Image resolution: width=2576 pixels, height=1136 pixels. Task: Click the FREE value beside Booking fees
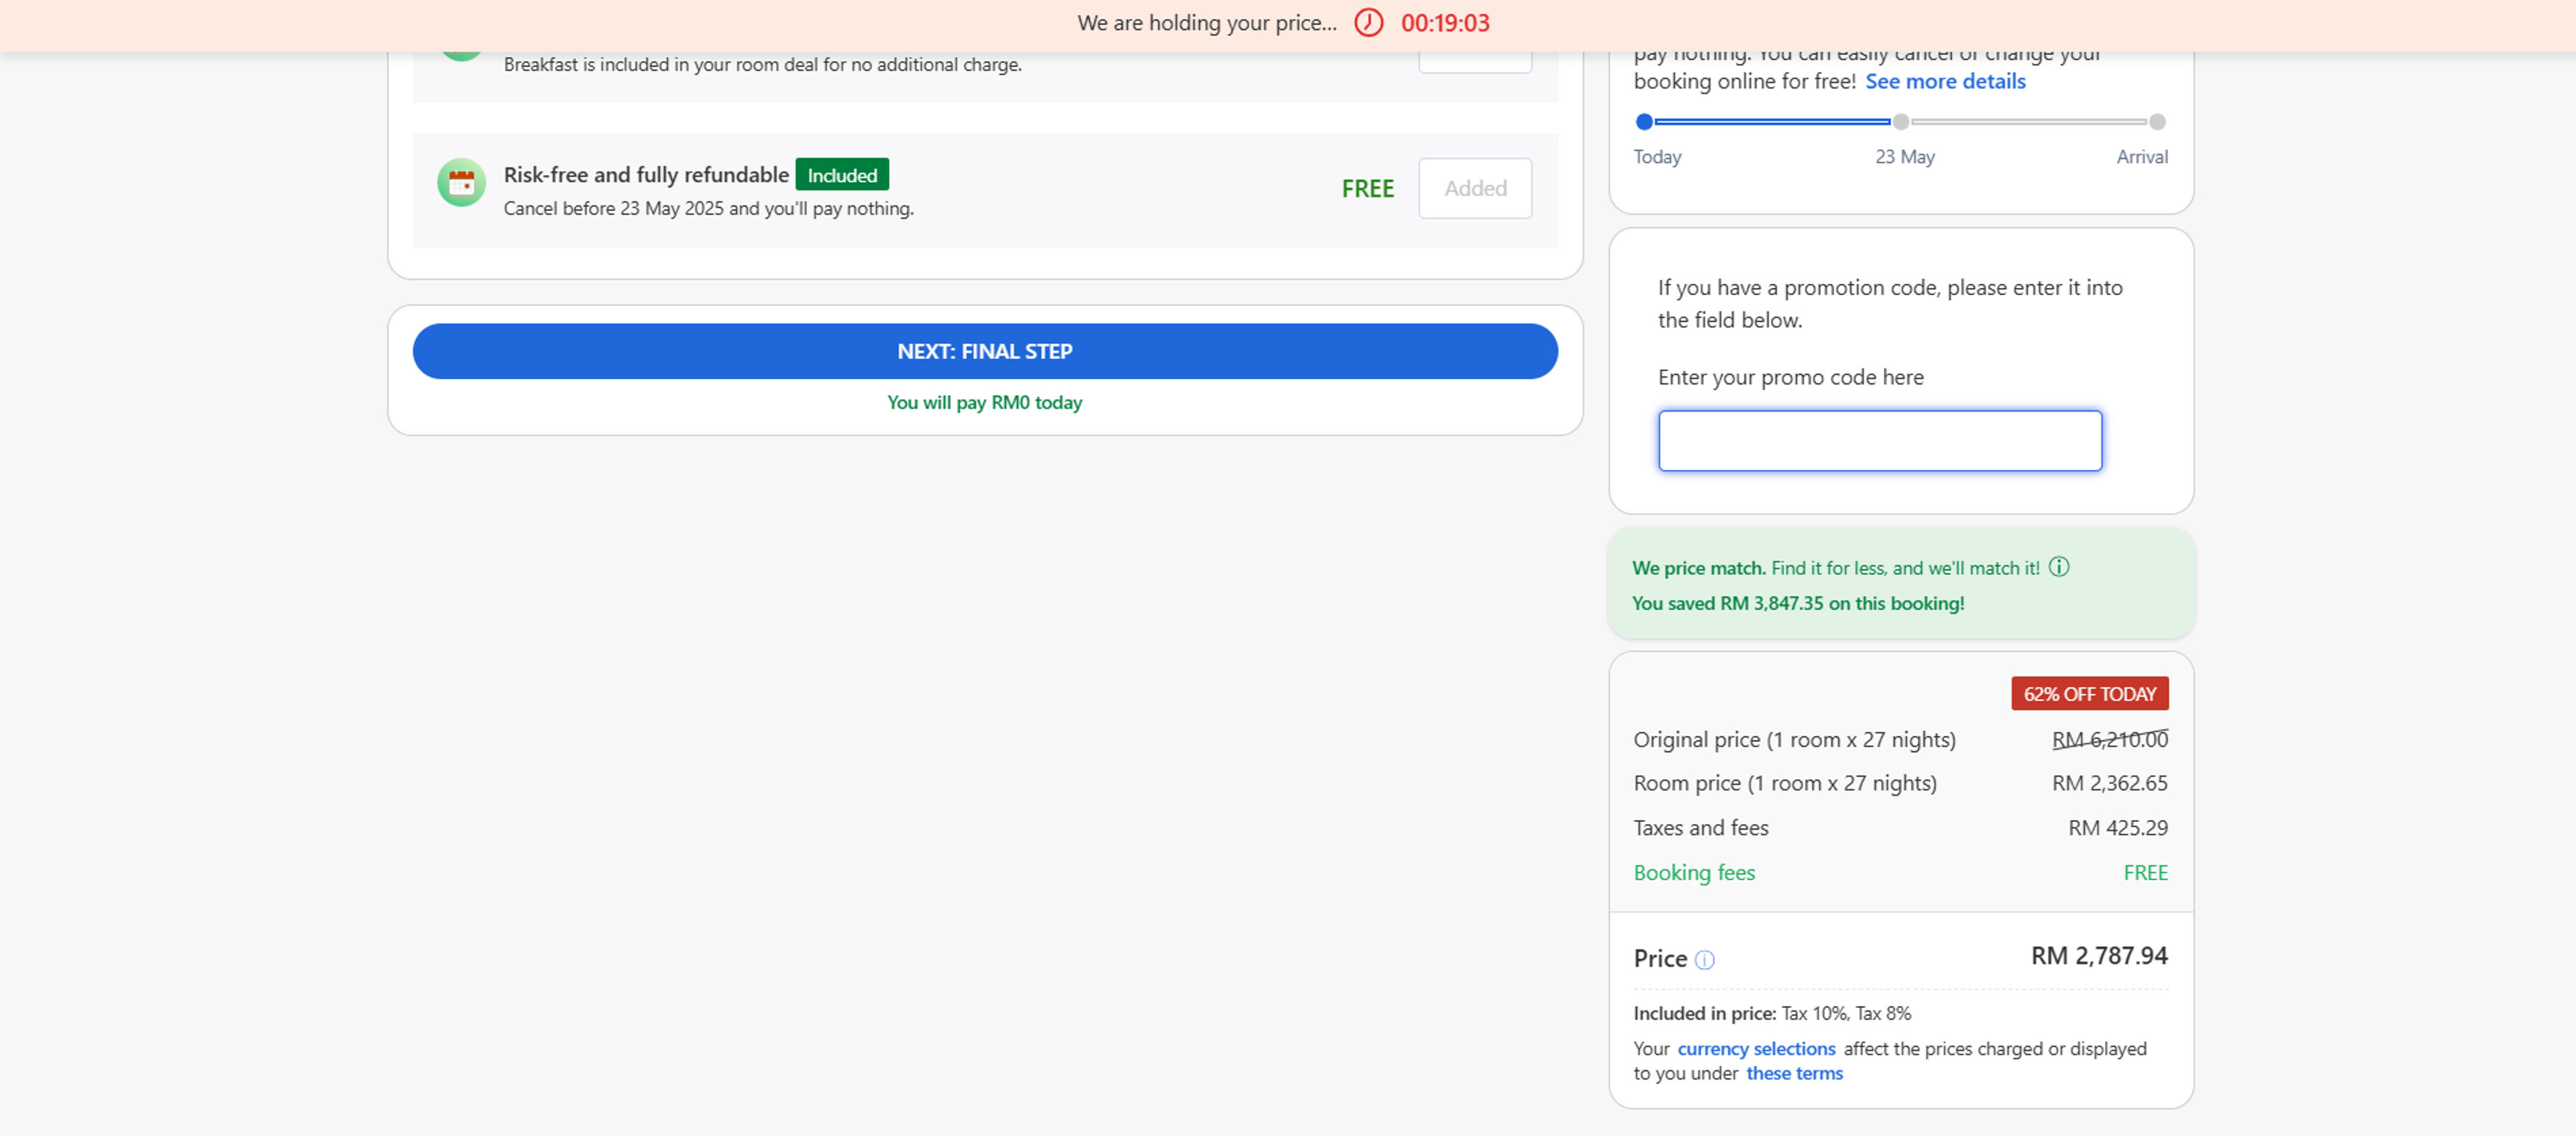[2145, 872]
